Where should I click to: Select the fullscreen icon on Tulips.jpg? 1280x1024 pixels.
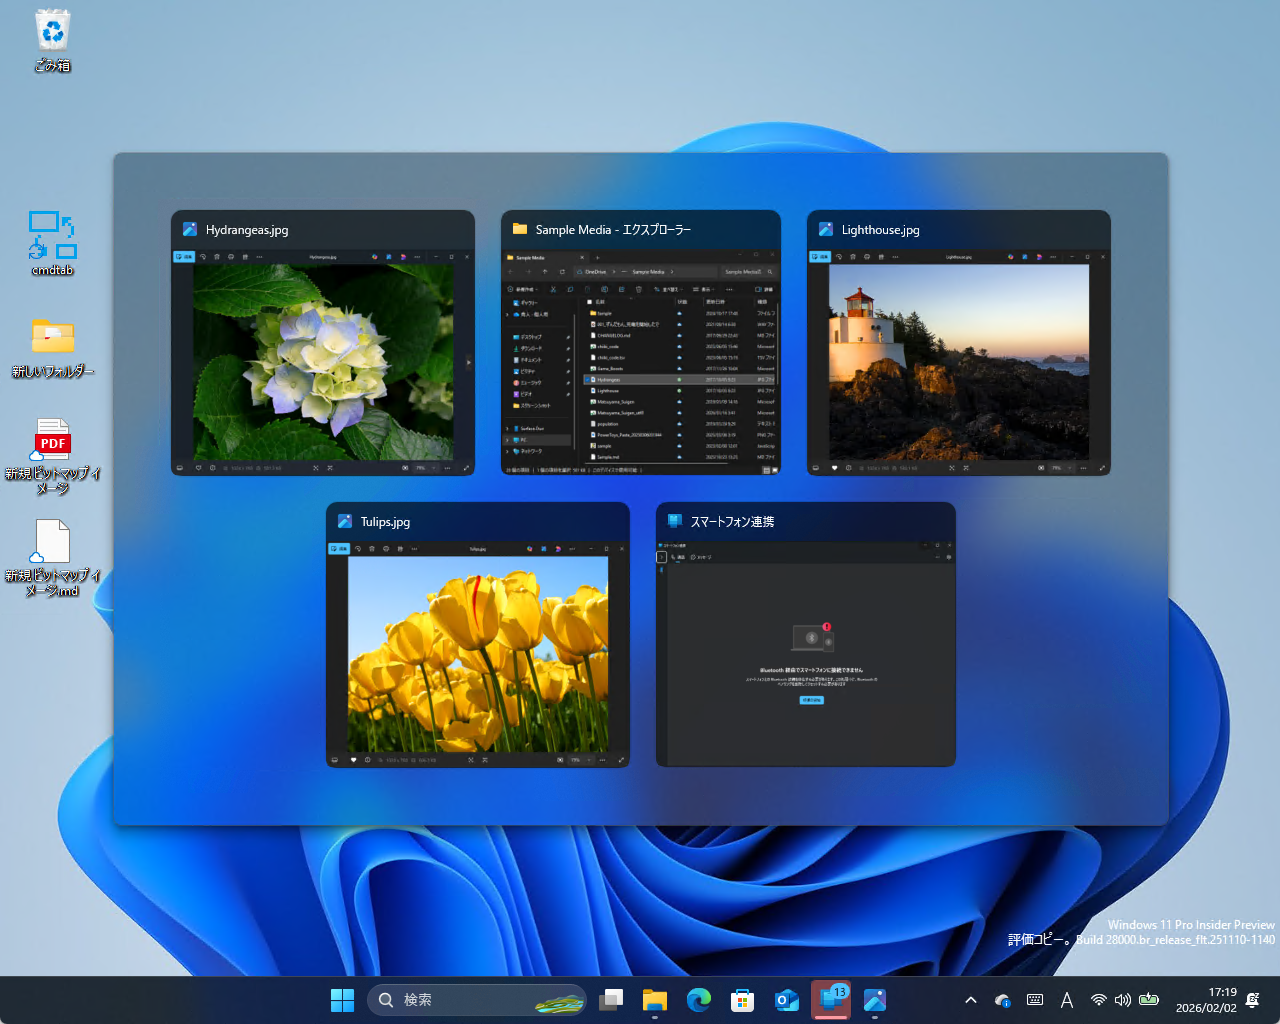(621, 759)
